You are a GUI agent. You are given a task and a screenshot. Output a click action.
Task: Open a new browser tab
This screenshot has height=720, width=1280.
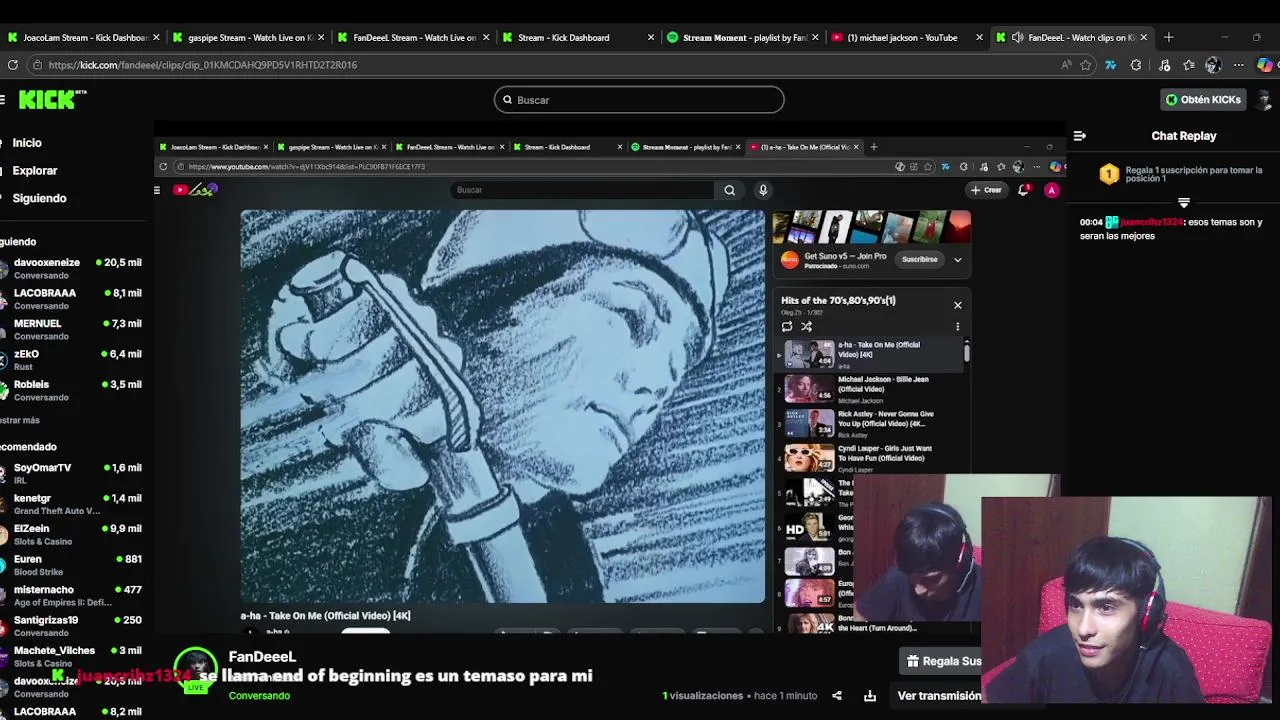[1168, 37]
